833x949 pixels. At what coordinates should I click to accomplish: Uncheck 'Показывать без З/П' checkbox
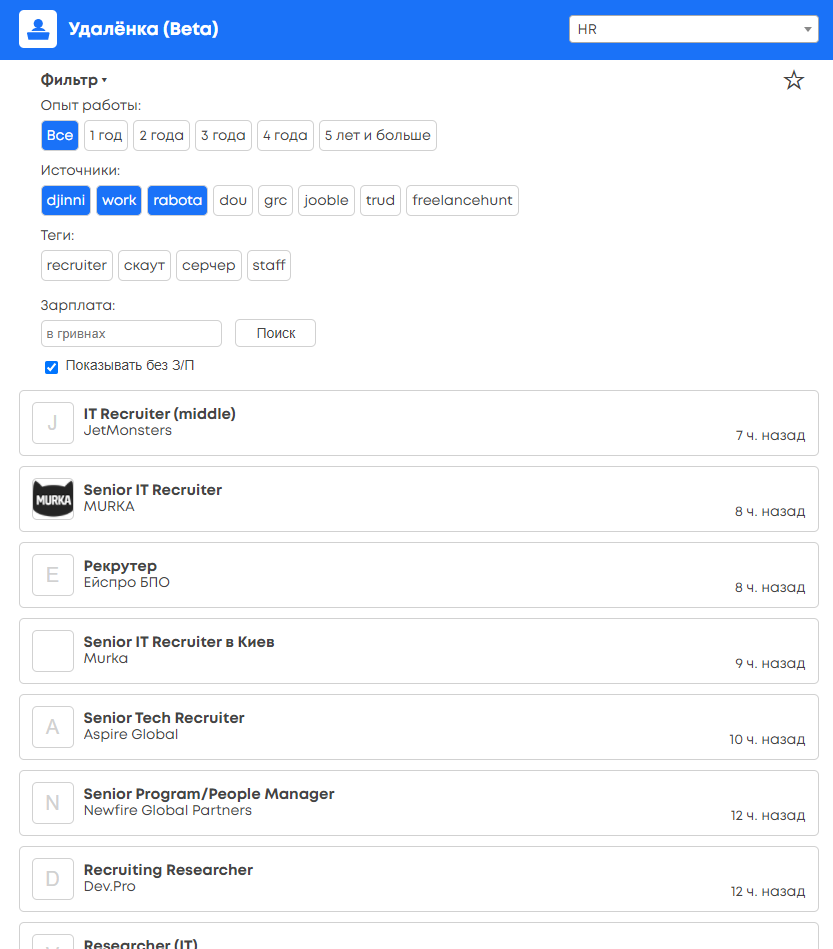click(x=51, y=367)
